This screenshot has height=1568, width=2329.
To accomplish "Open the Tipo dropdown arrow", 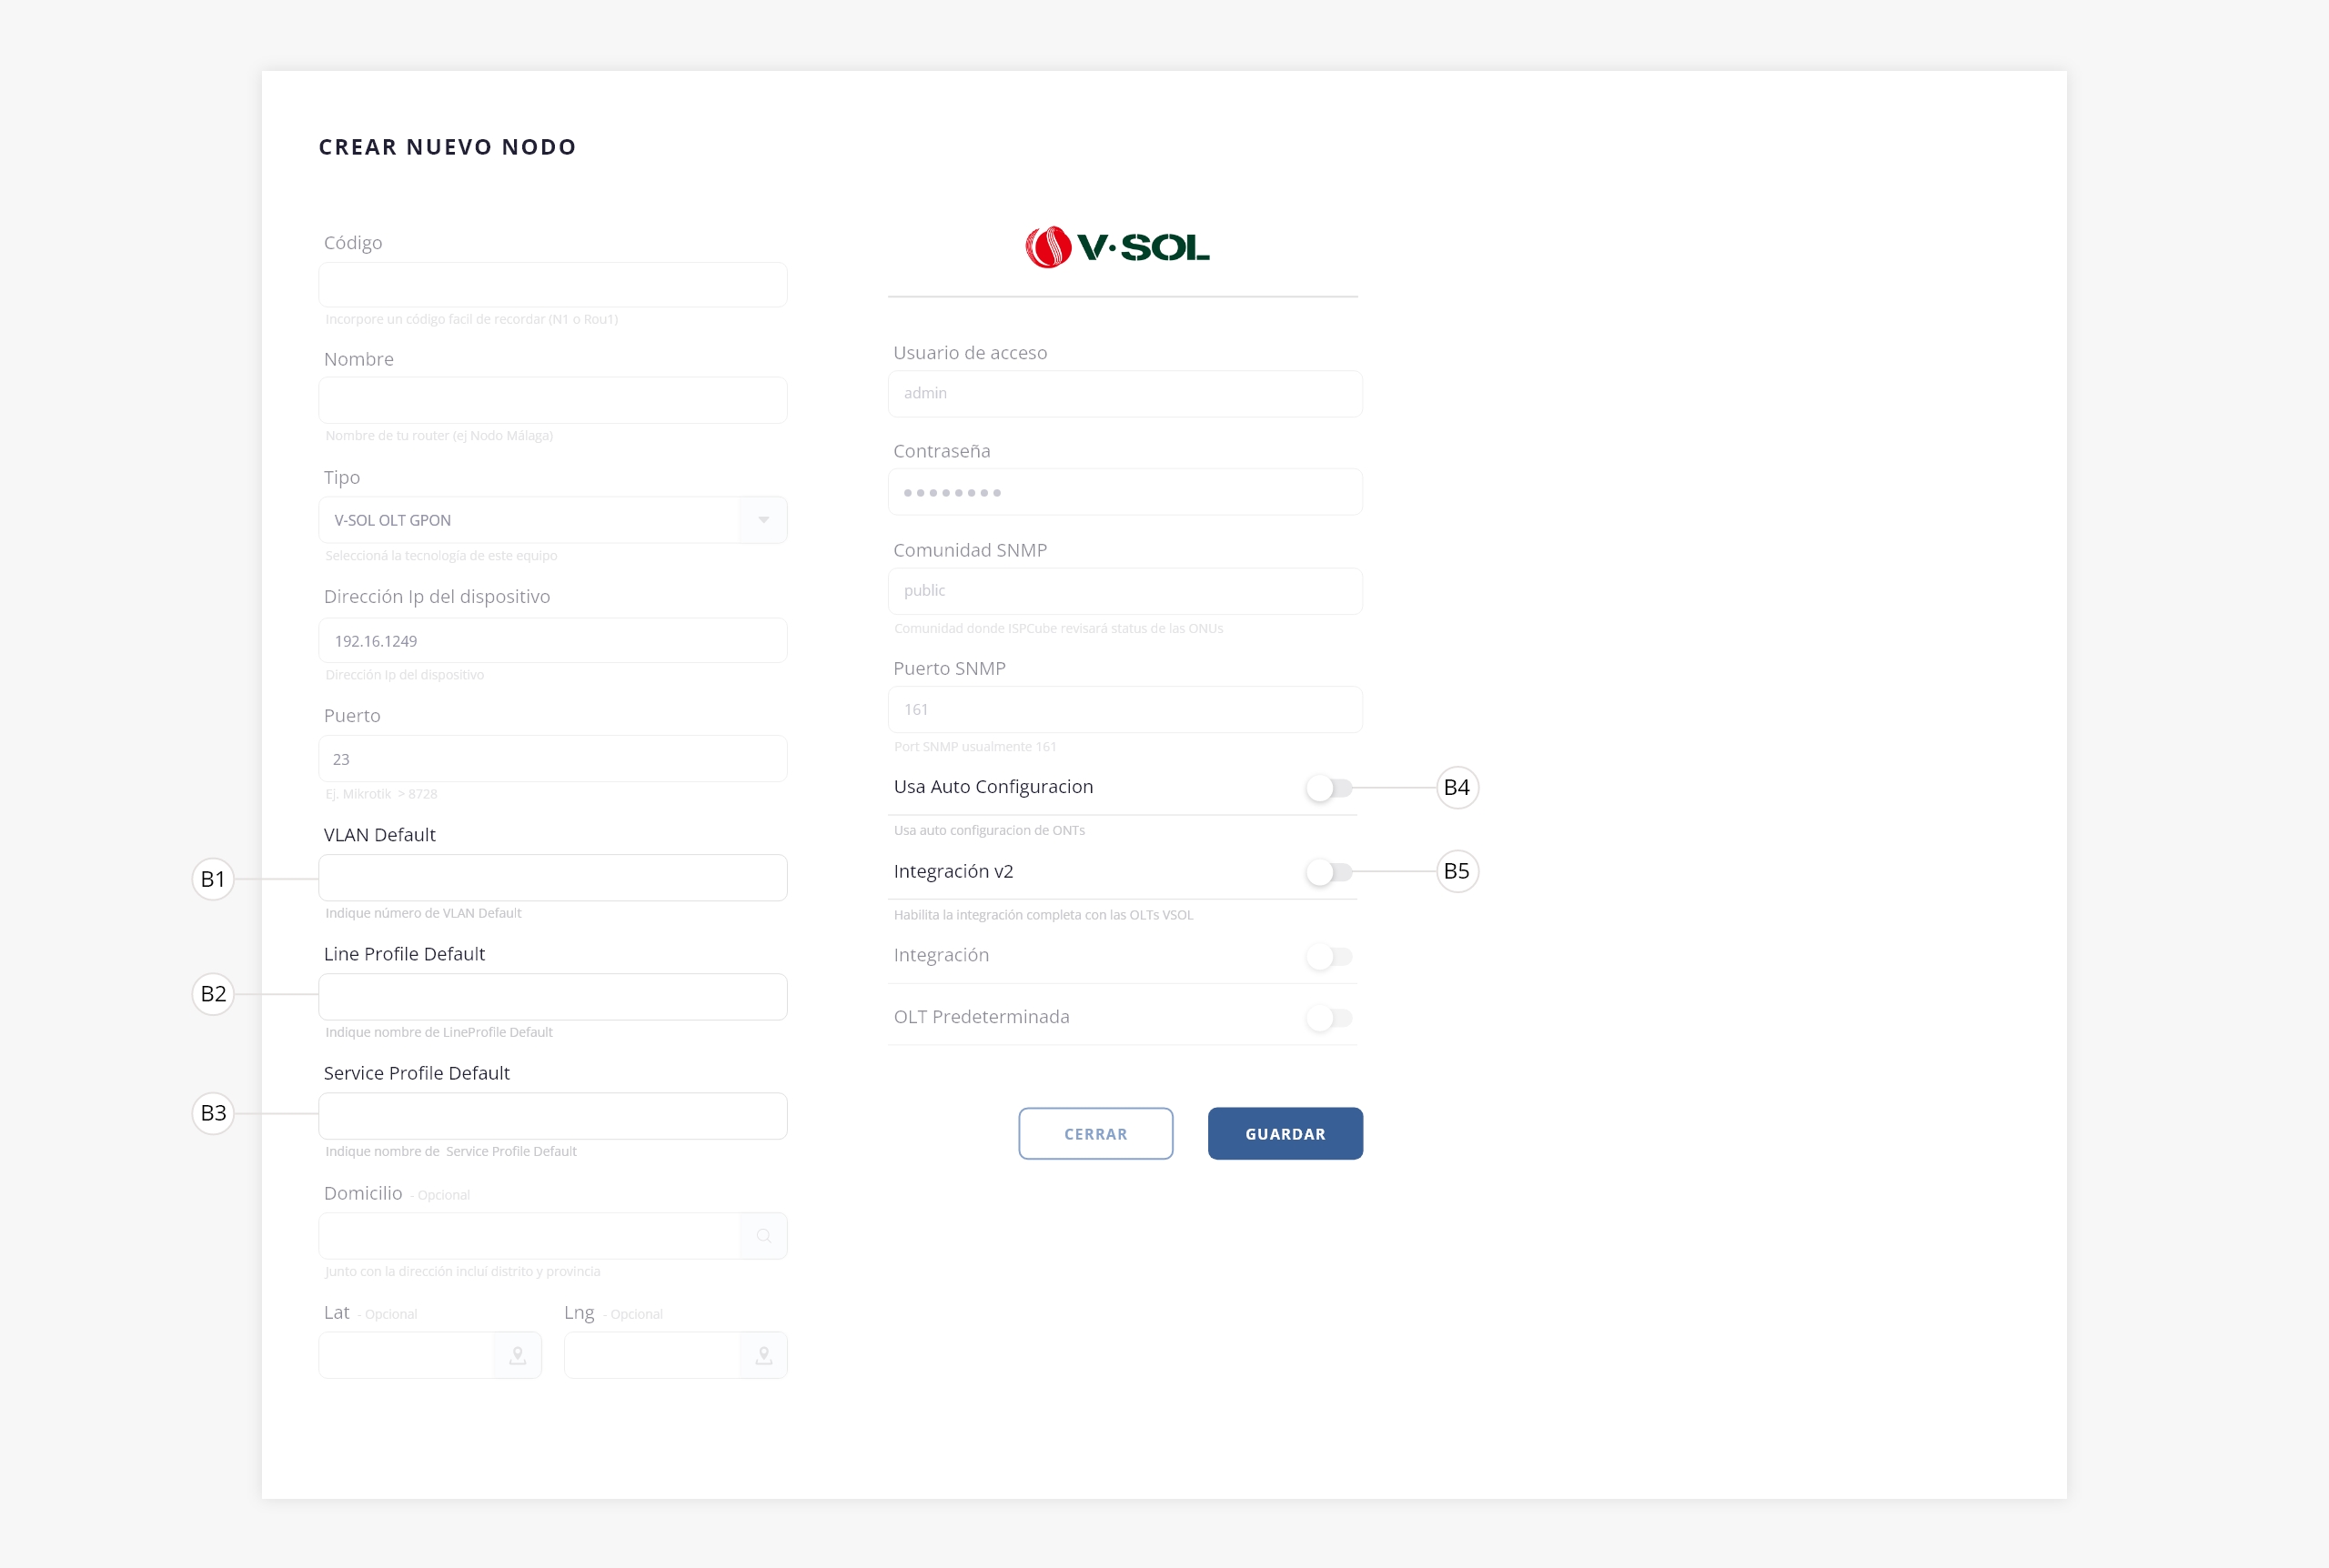I will [x=763, y=520].
